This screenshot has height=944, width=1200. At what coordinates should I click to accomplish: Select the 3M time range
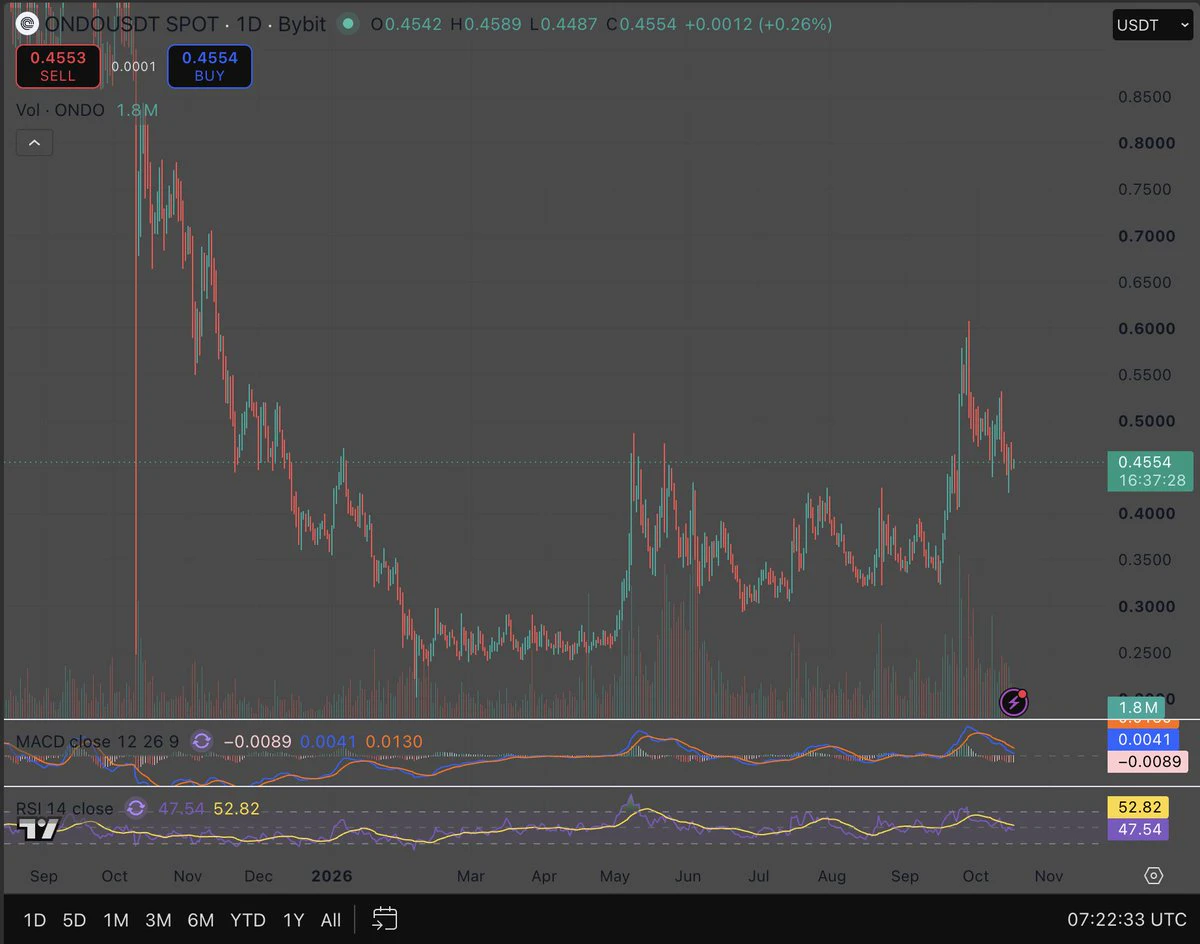pyautogui.click(x=158, y=920)
